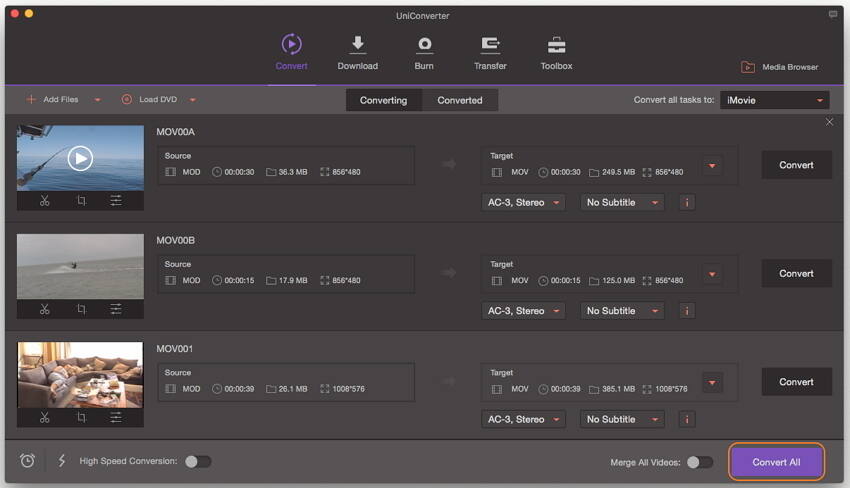The image size is (850, 488).
Task: Click the Load DVD button
Action: click(x=150, y=99)
